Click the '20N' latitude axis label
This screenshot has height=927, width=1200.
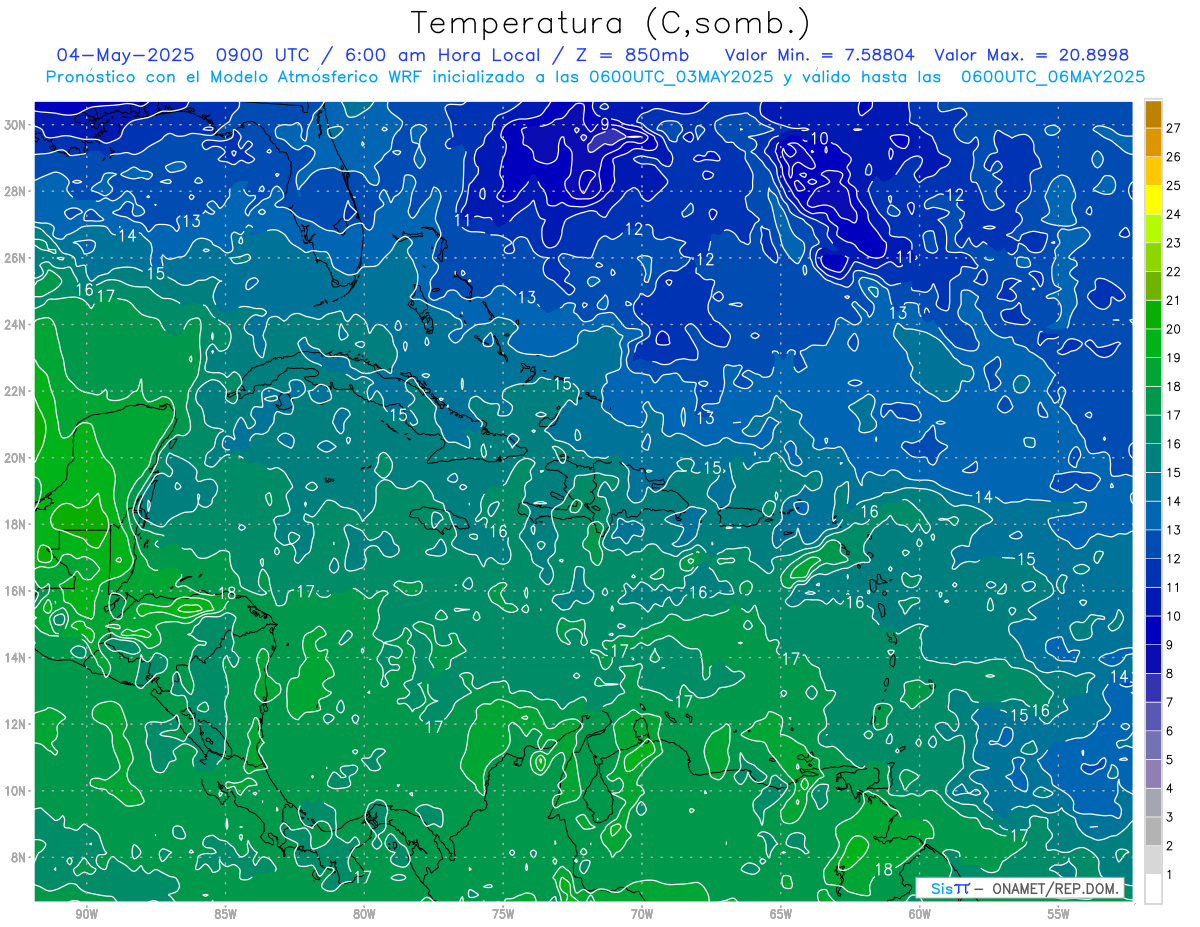click(x=17, y=457)
